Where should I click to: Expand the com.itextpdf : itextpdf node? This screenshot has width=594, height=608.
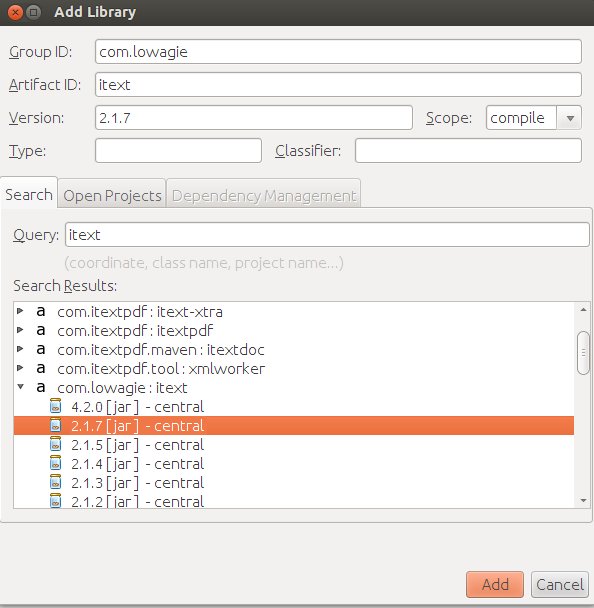tap(21, 330)
